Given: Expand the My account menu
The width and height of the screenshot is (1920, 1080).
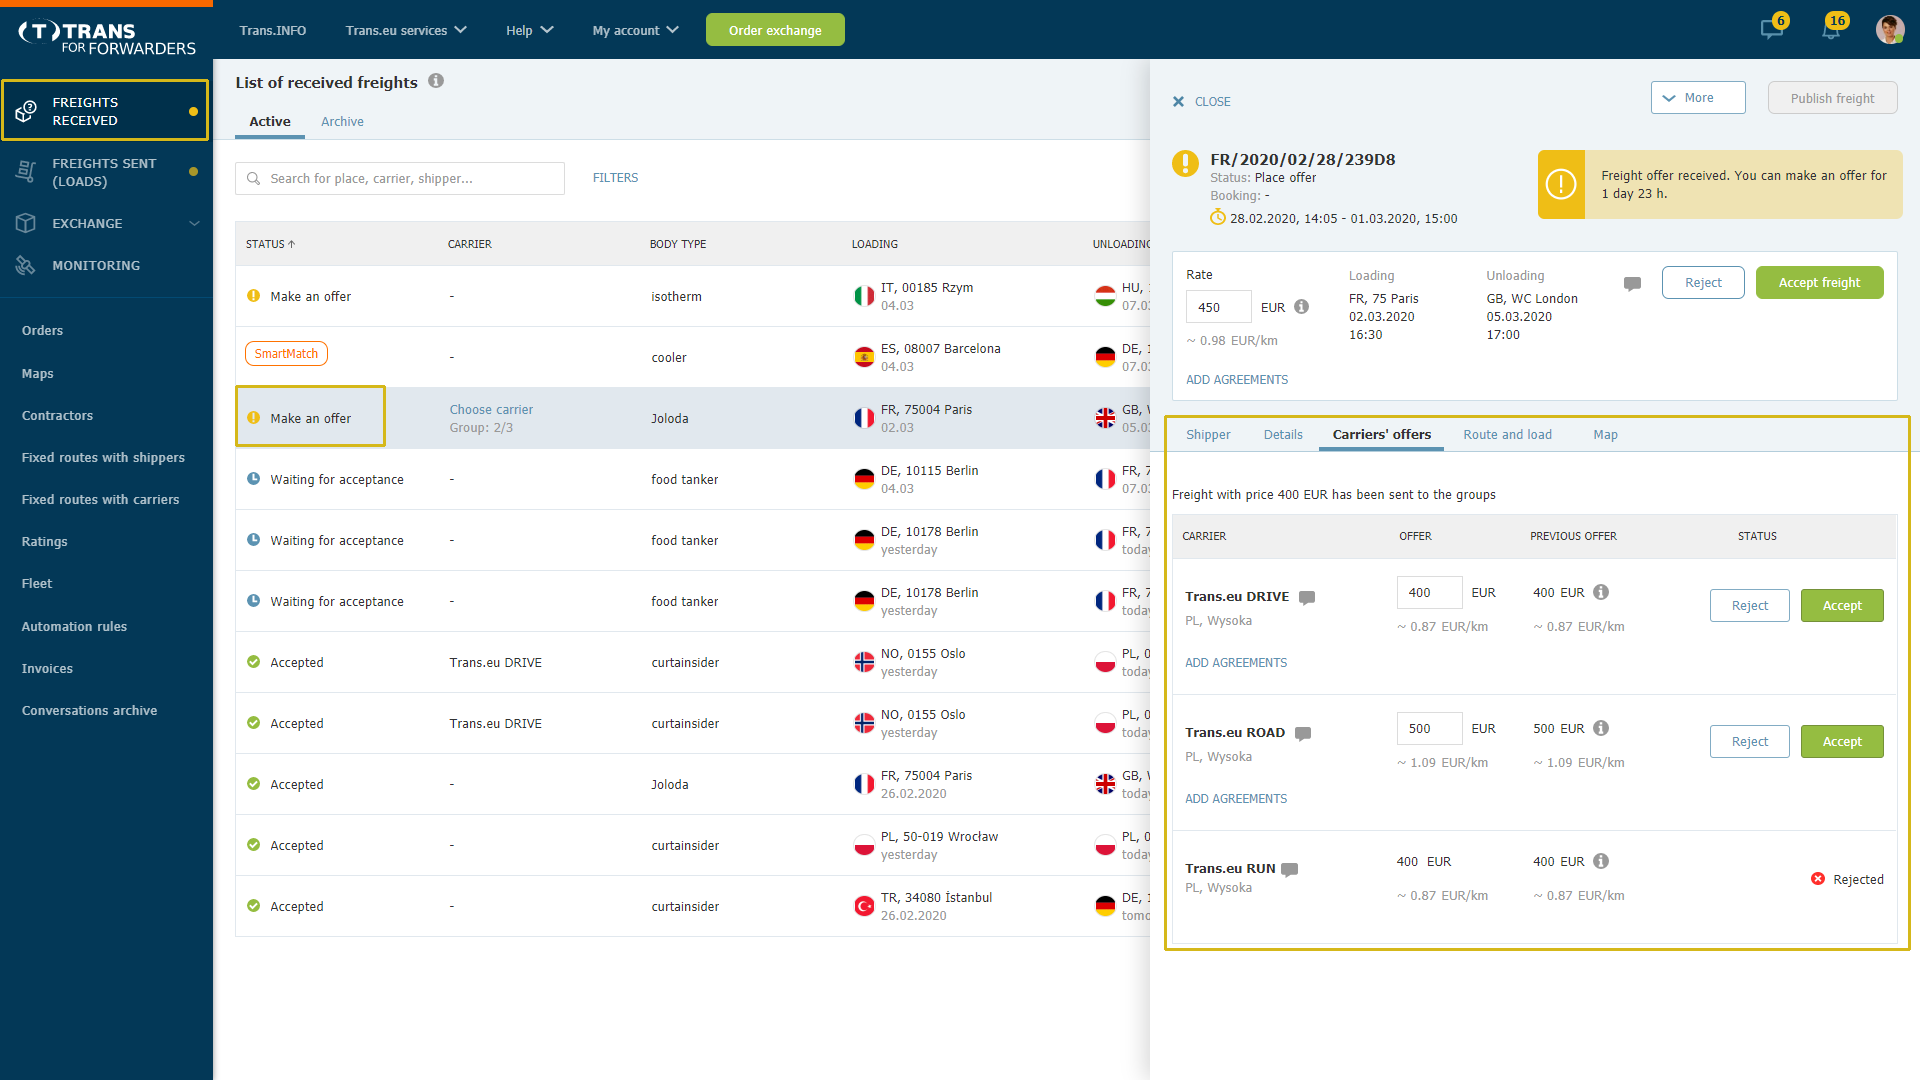Looking at the screenshot, I should [x=635, y=30].
